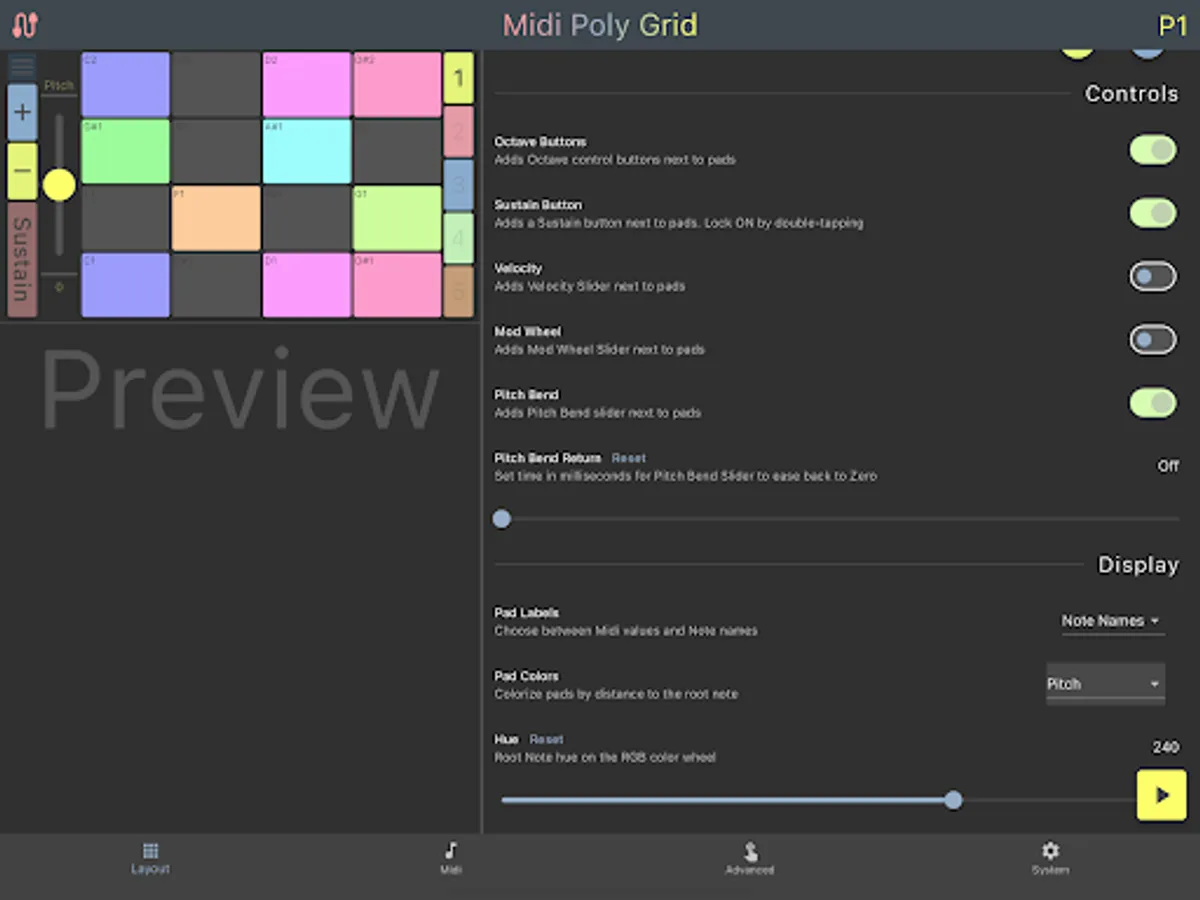Click the Hue slider handle
The width and height of the screenshot is (1200, 900).
[953, 800]
